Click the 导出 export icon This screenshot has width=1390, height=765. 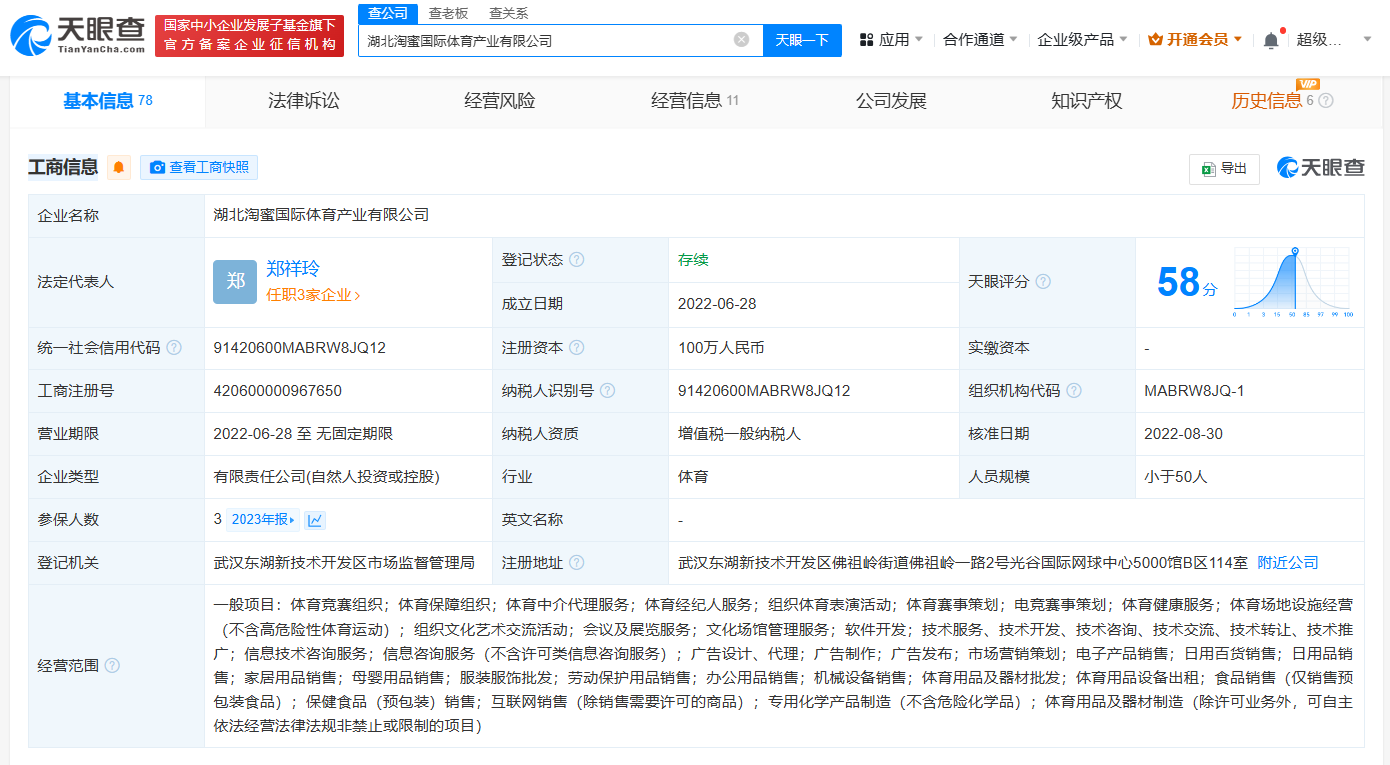(1208, 169)
